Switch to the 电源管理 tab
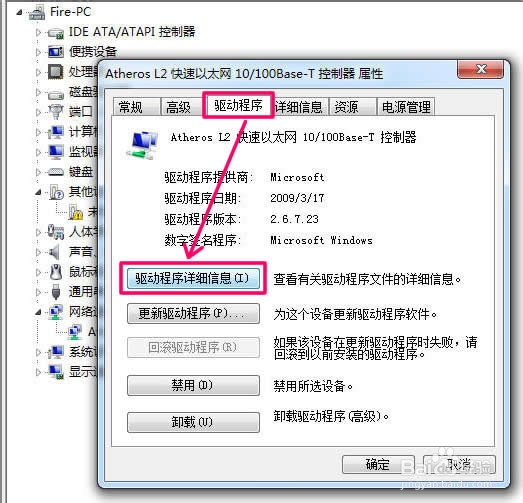The image size is (523, 503). [x=406, y=107]
